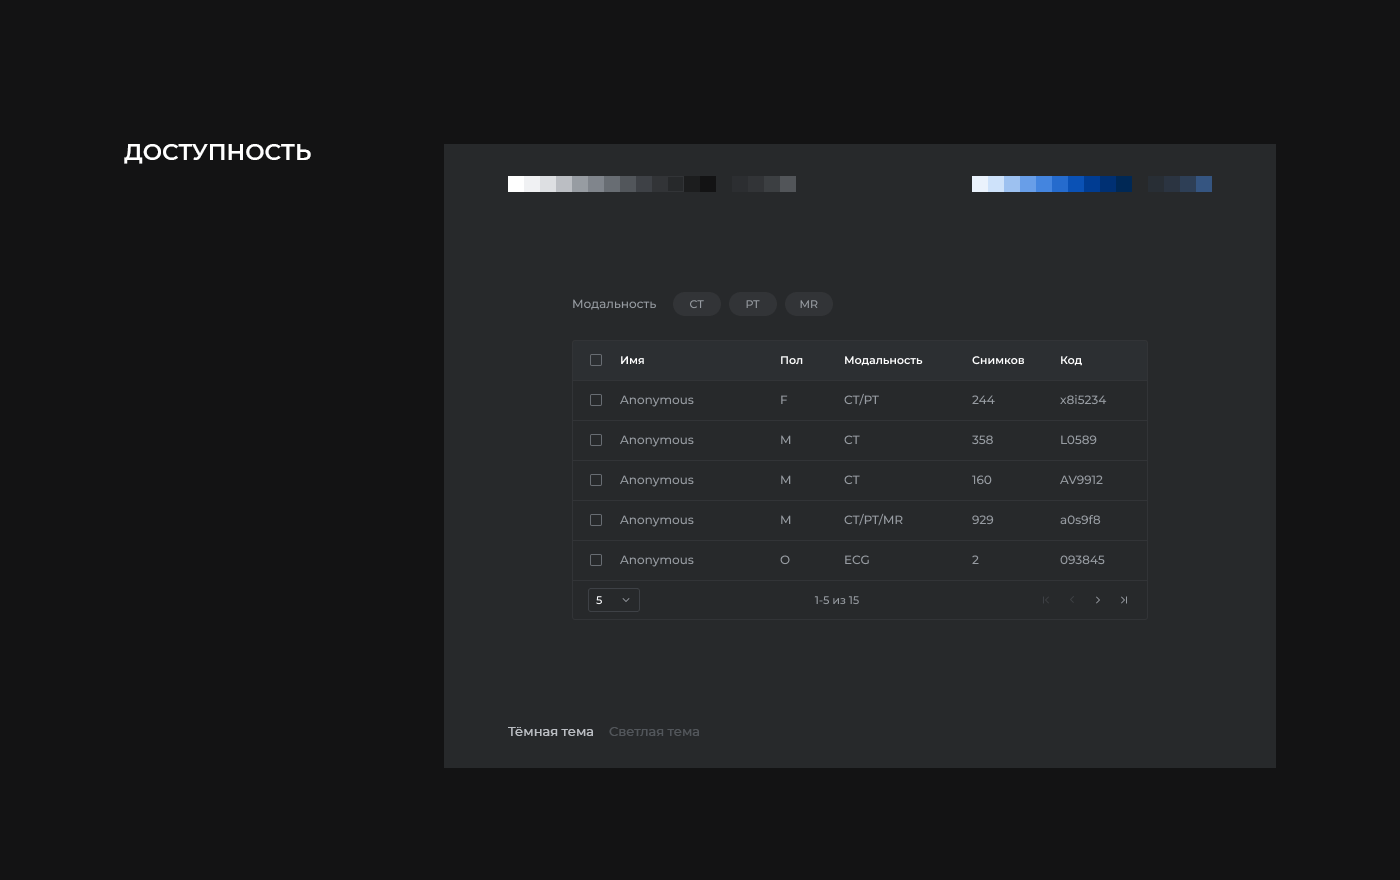Screen dimensions: 1400x880
Task: Select the ECG row checkbox
Action: [x=596, y=560]
